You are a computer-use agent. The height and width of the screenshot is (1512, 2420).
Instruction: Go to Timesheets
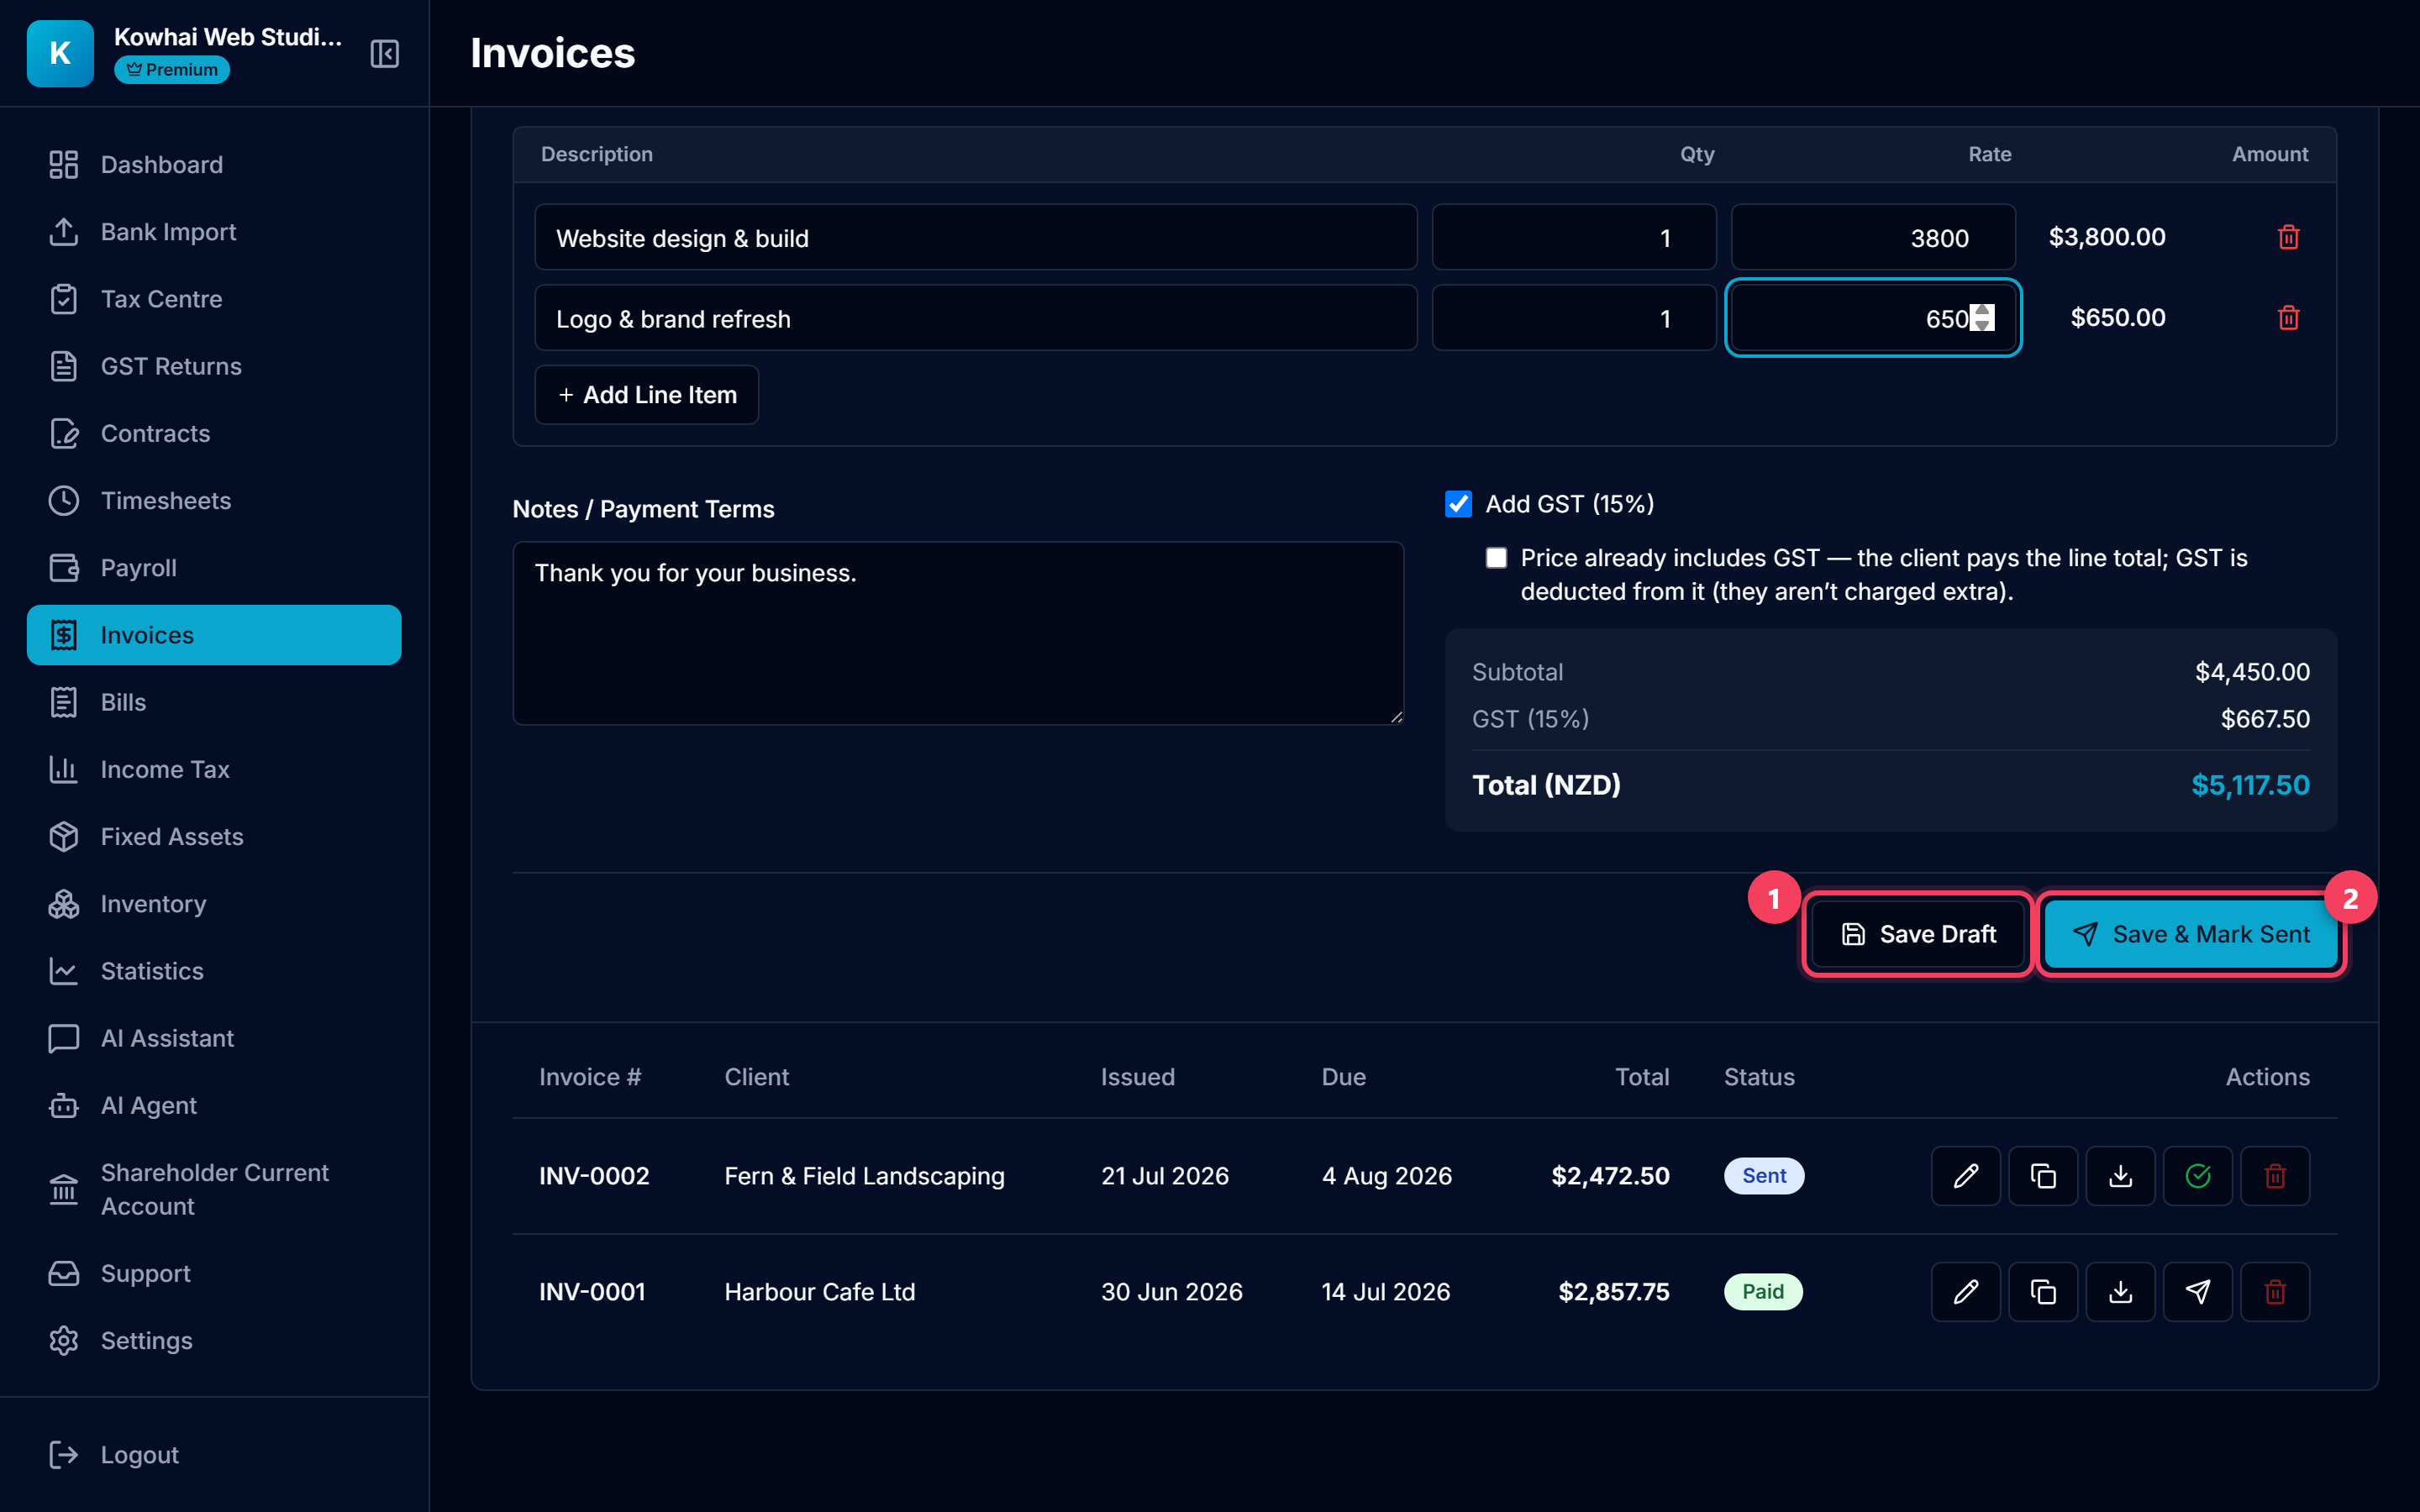coord(214,500)
